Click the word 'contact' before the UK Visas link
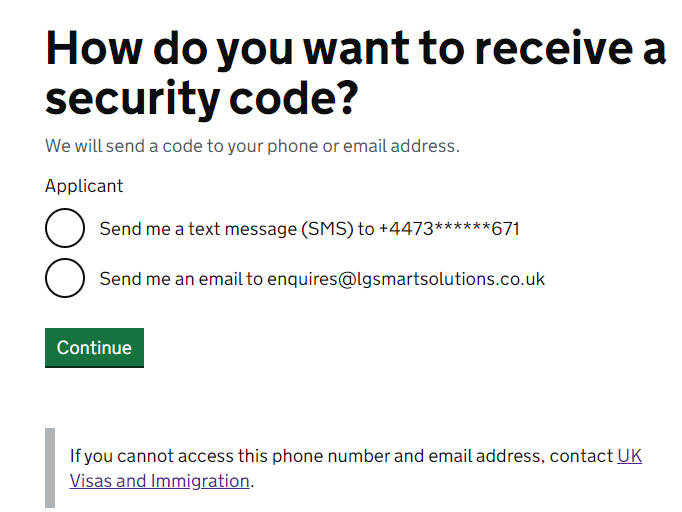Screen dimensions: 682x512 click(580, 456)
